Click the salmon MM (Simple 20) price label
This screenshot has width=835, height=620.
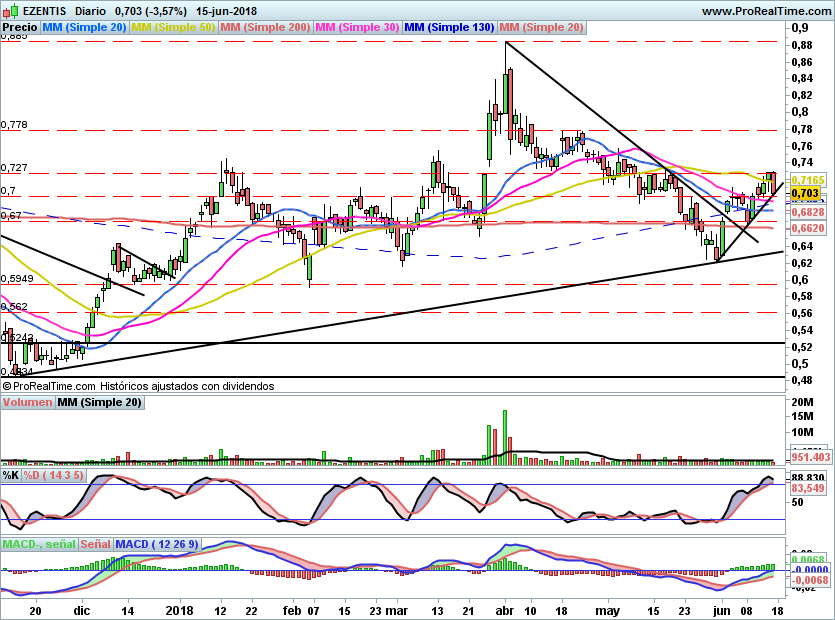pyautogui.click(x=542, y=27)
